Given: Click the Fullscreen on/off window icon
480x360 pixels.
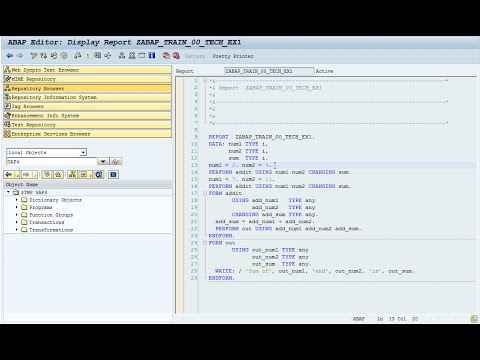Looking at the screenshot, I should (x=142, y=56).
